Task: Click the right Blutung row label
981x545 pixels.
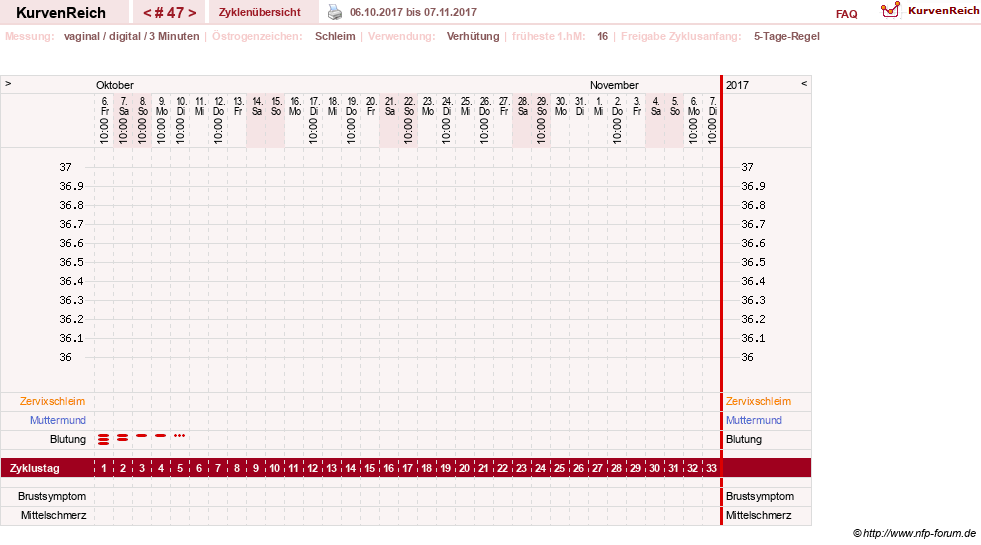Action: (x=744, y=439)
